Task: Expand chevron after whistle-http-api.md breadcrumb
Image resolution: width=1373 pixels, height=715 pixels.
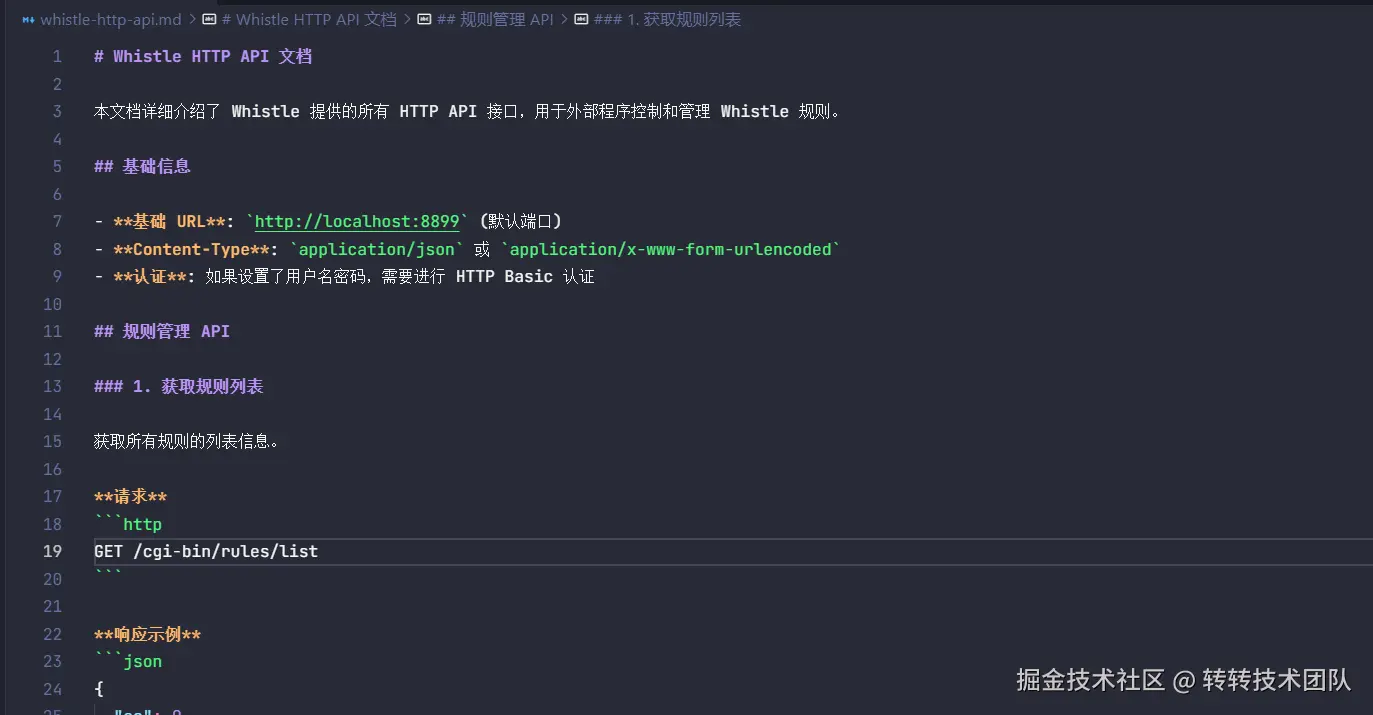Action: click(x=192, y=20)
